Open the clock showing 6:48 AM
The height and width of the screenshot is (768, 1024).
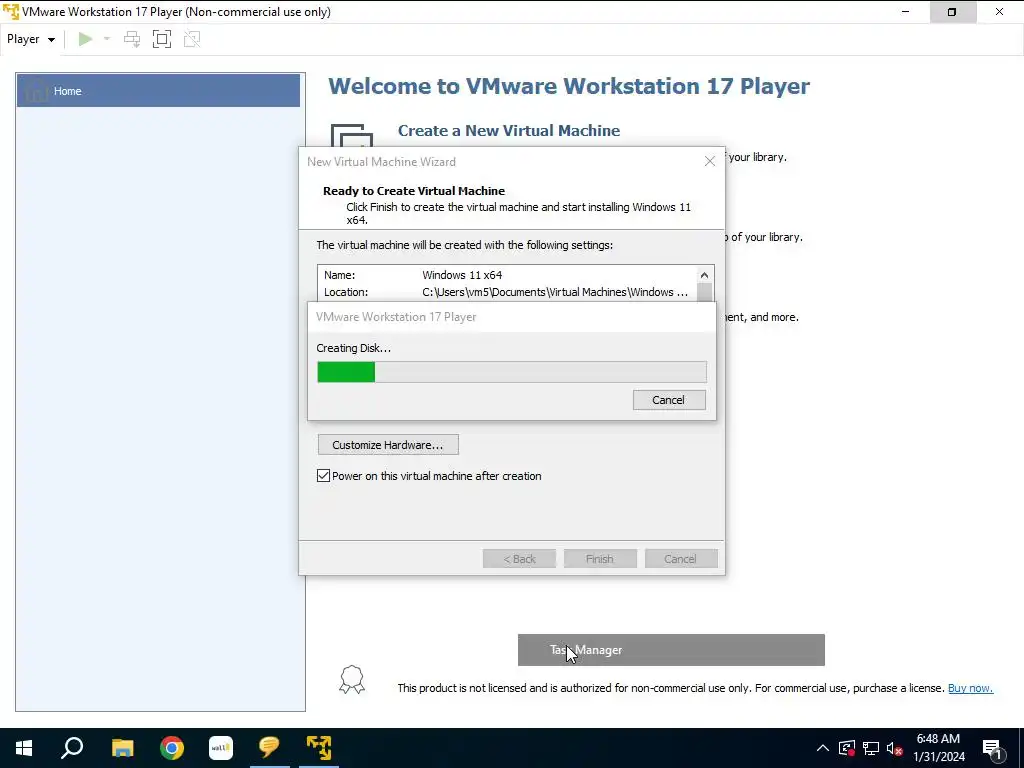938,748
